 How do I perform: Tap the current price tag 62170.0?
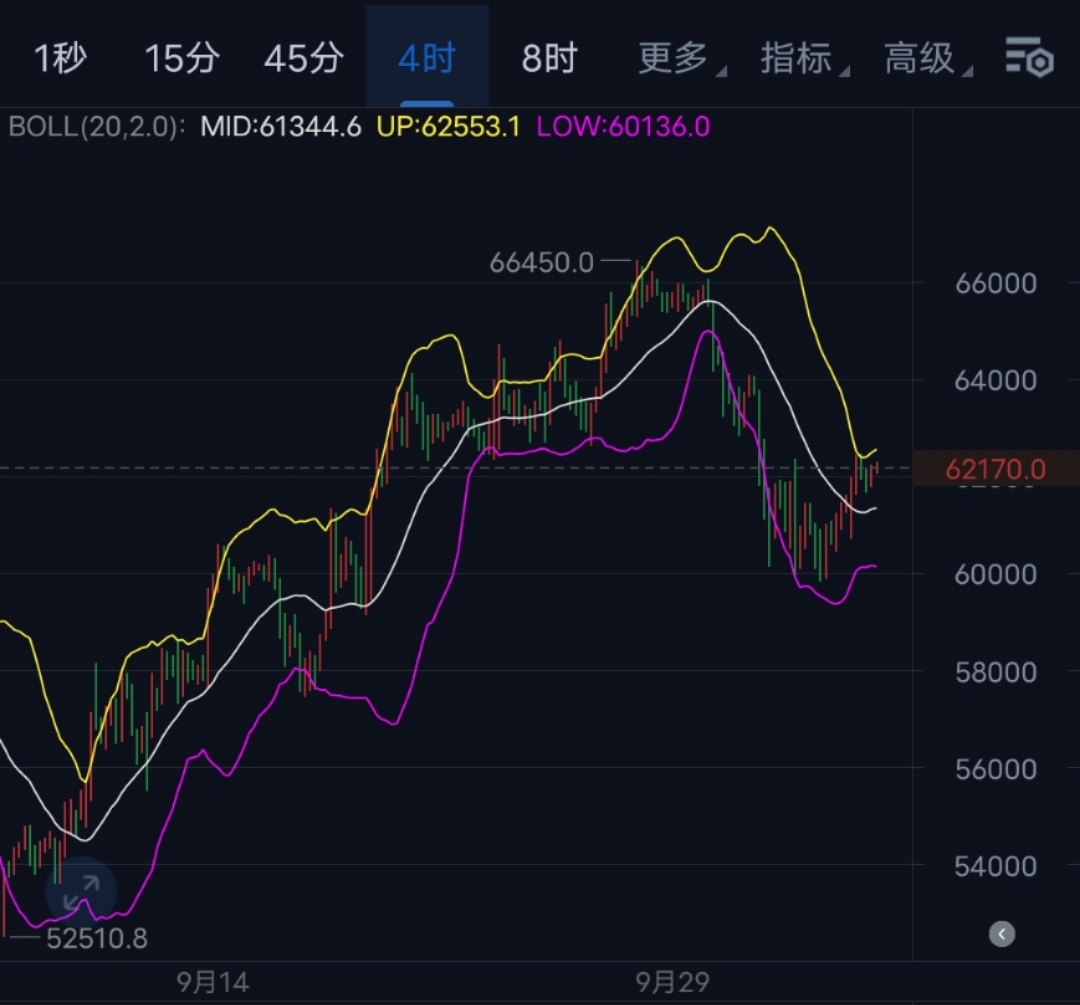point(995,469)
